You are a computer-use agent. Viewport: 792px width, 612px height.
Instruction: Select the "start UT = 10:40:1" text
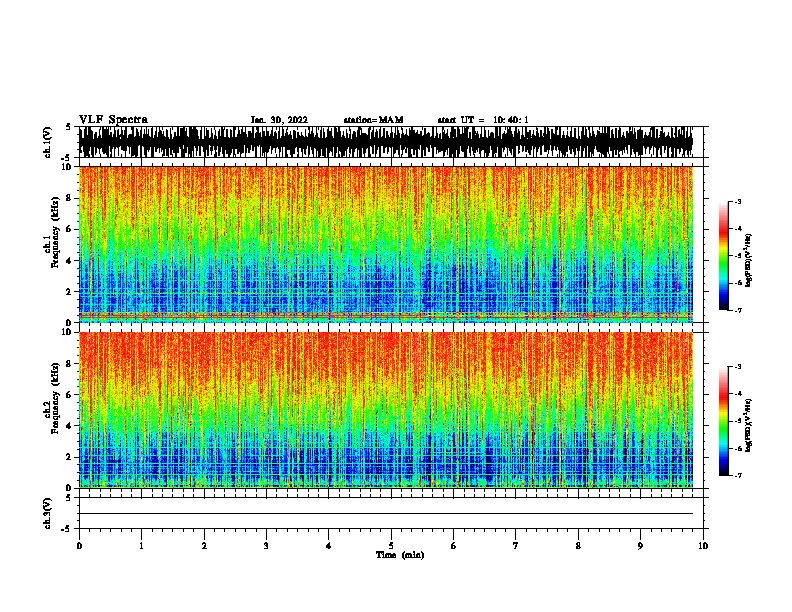click(483, 120)
